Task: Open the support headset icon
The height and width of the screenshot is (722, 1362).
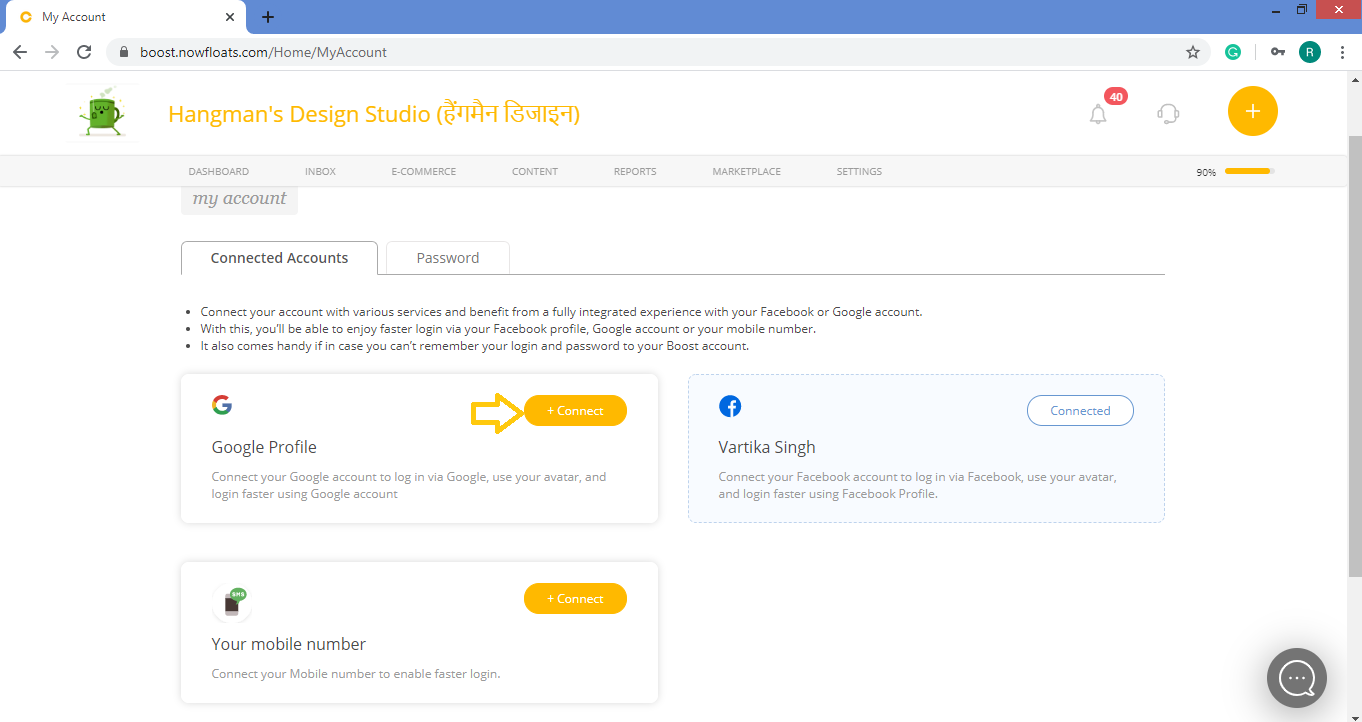Action: point(1167,113)
